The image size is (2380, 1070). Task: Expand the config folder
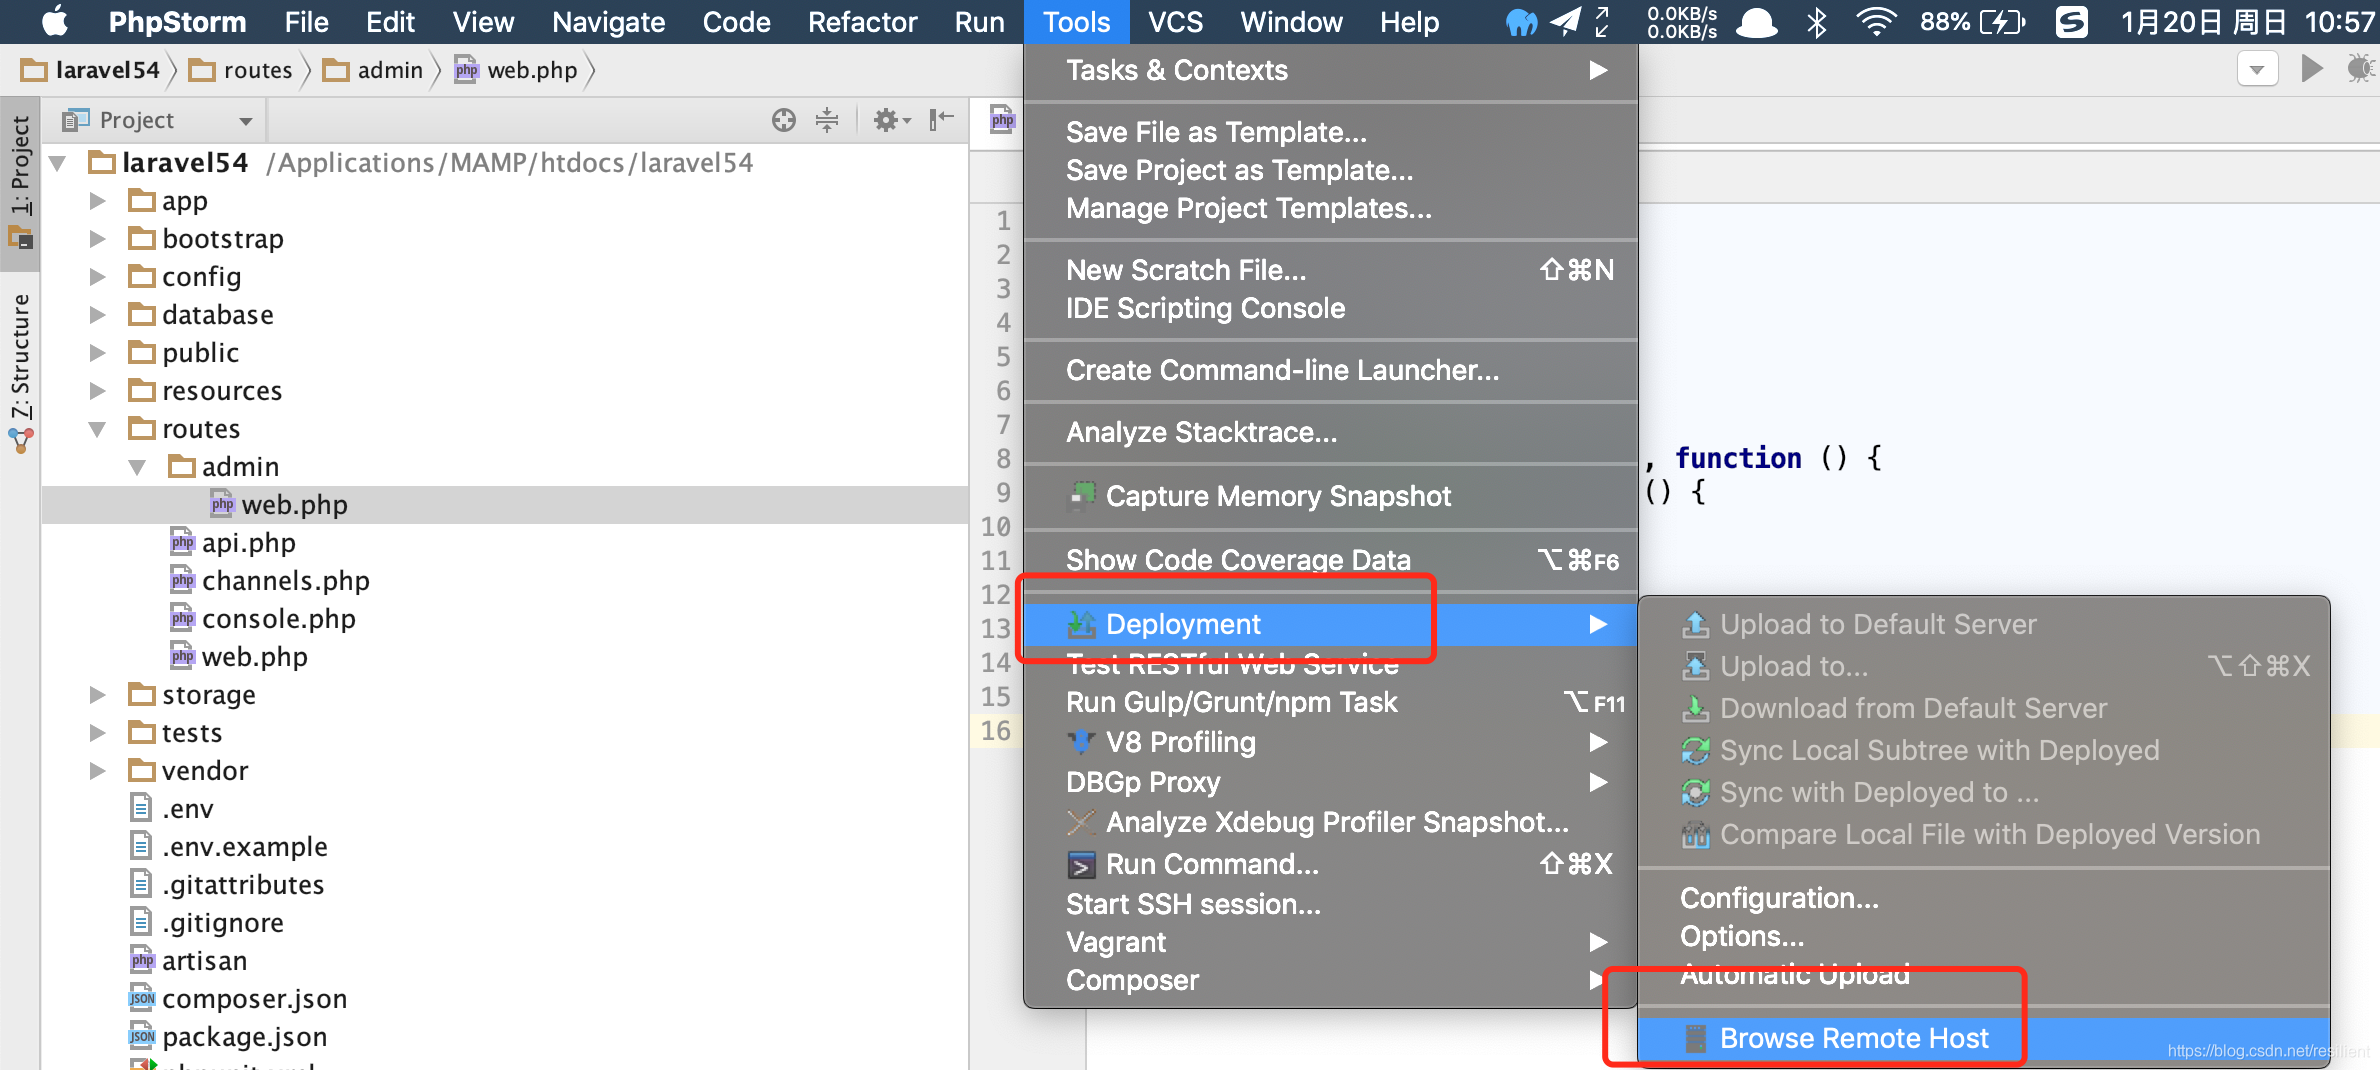(x=97, y=277)
